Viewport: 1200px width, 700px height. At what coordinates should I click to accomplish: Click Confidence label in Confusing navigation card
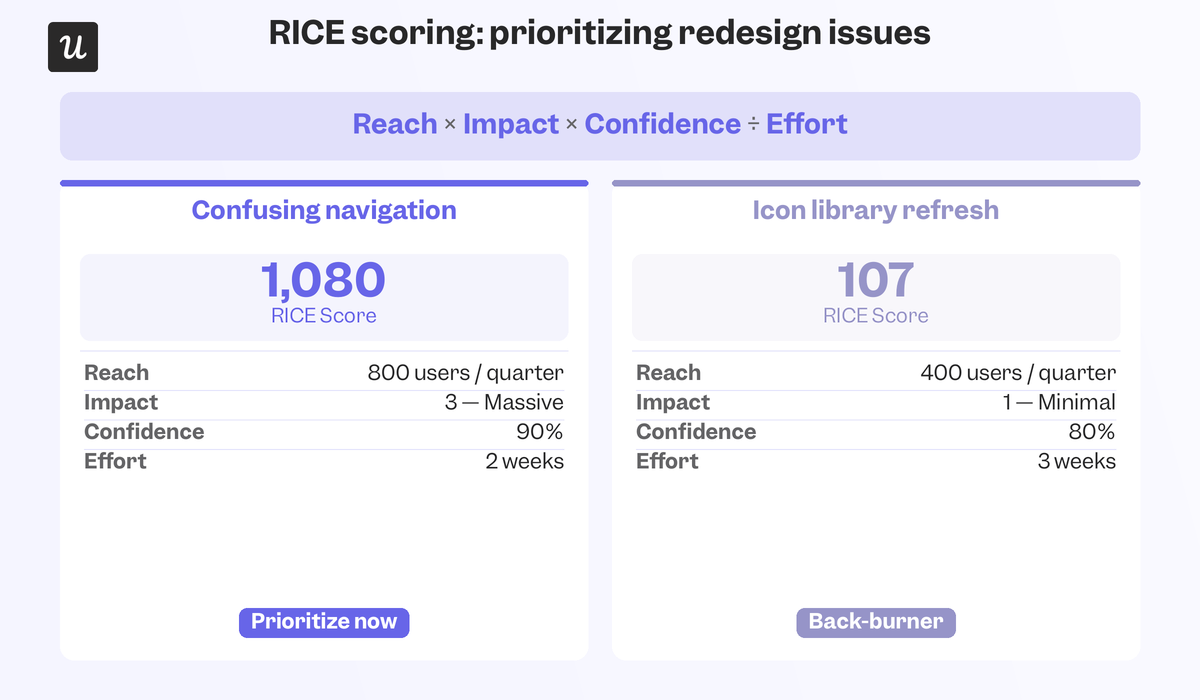tap(144, 432)
